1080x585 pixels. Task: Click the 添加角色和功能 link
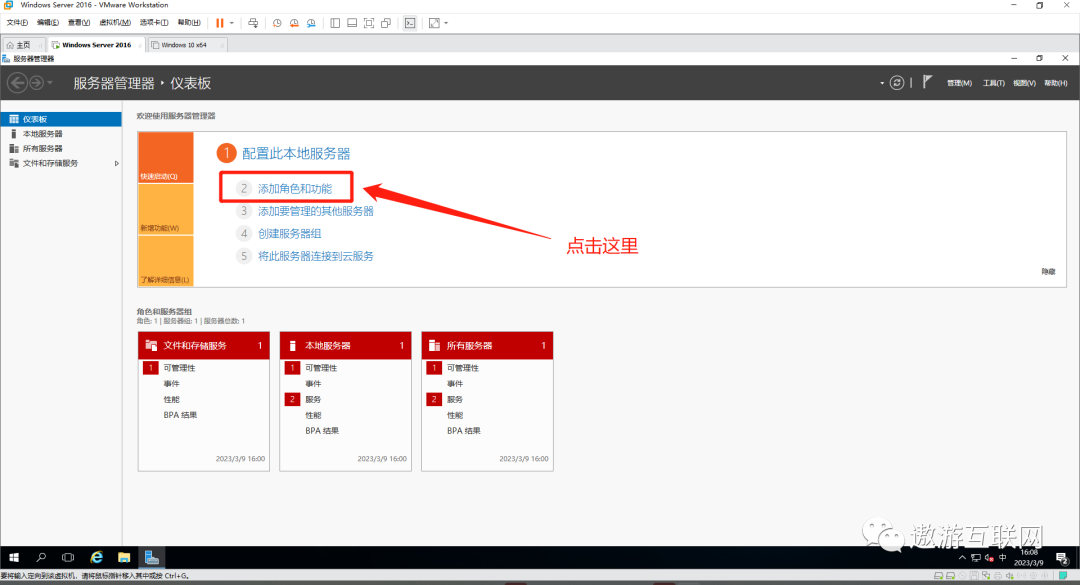tap(295, 188)
